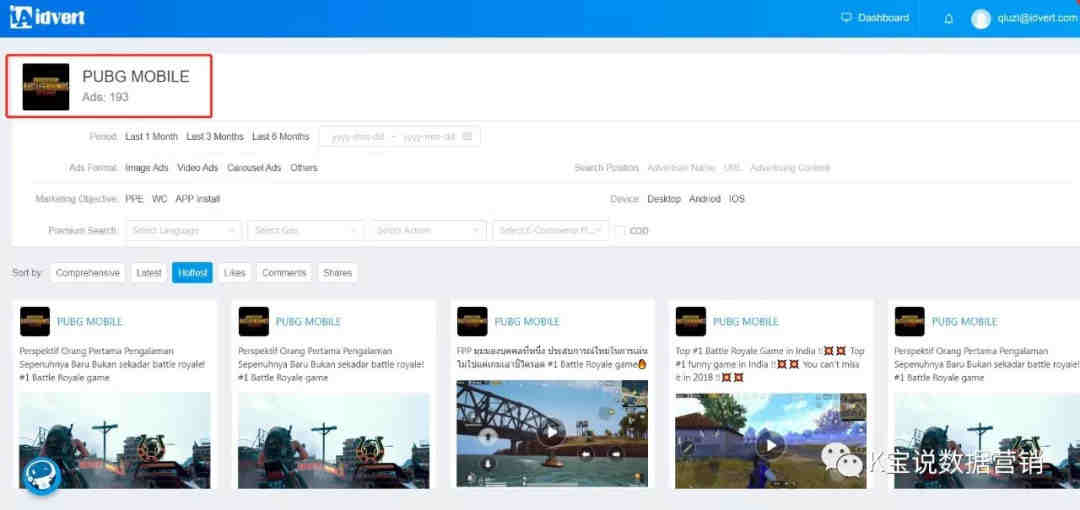Click advertiser avatar on the Thai FPP ad
1080x510 pixels.
[x=472, y=322]
